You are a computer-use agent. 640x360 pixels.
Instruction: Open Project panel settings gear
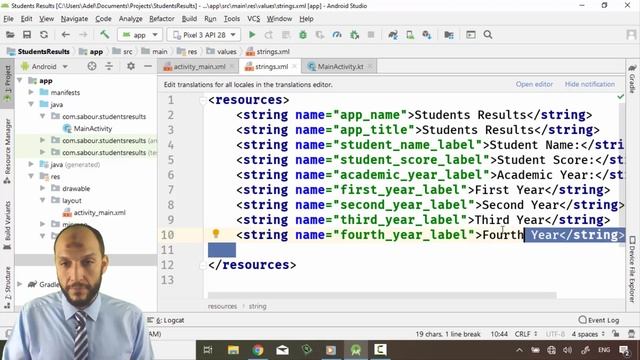click(131, 66)
